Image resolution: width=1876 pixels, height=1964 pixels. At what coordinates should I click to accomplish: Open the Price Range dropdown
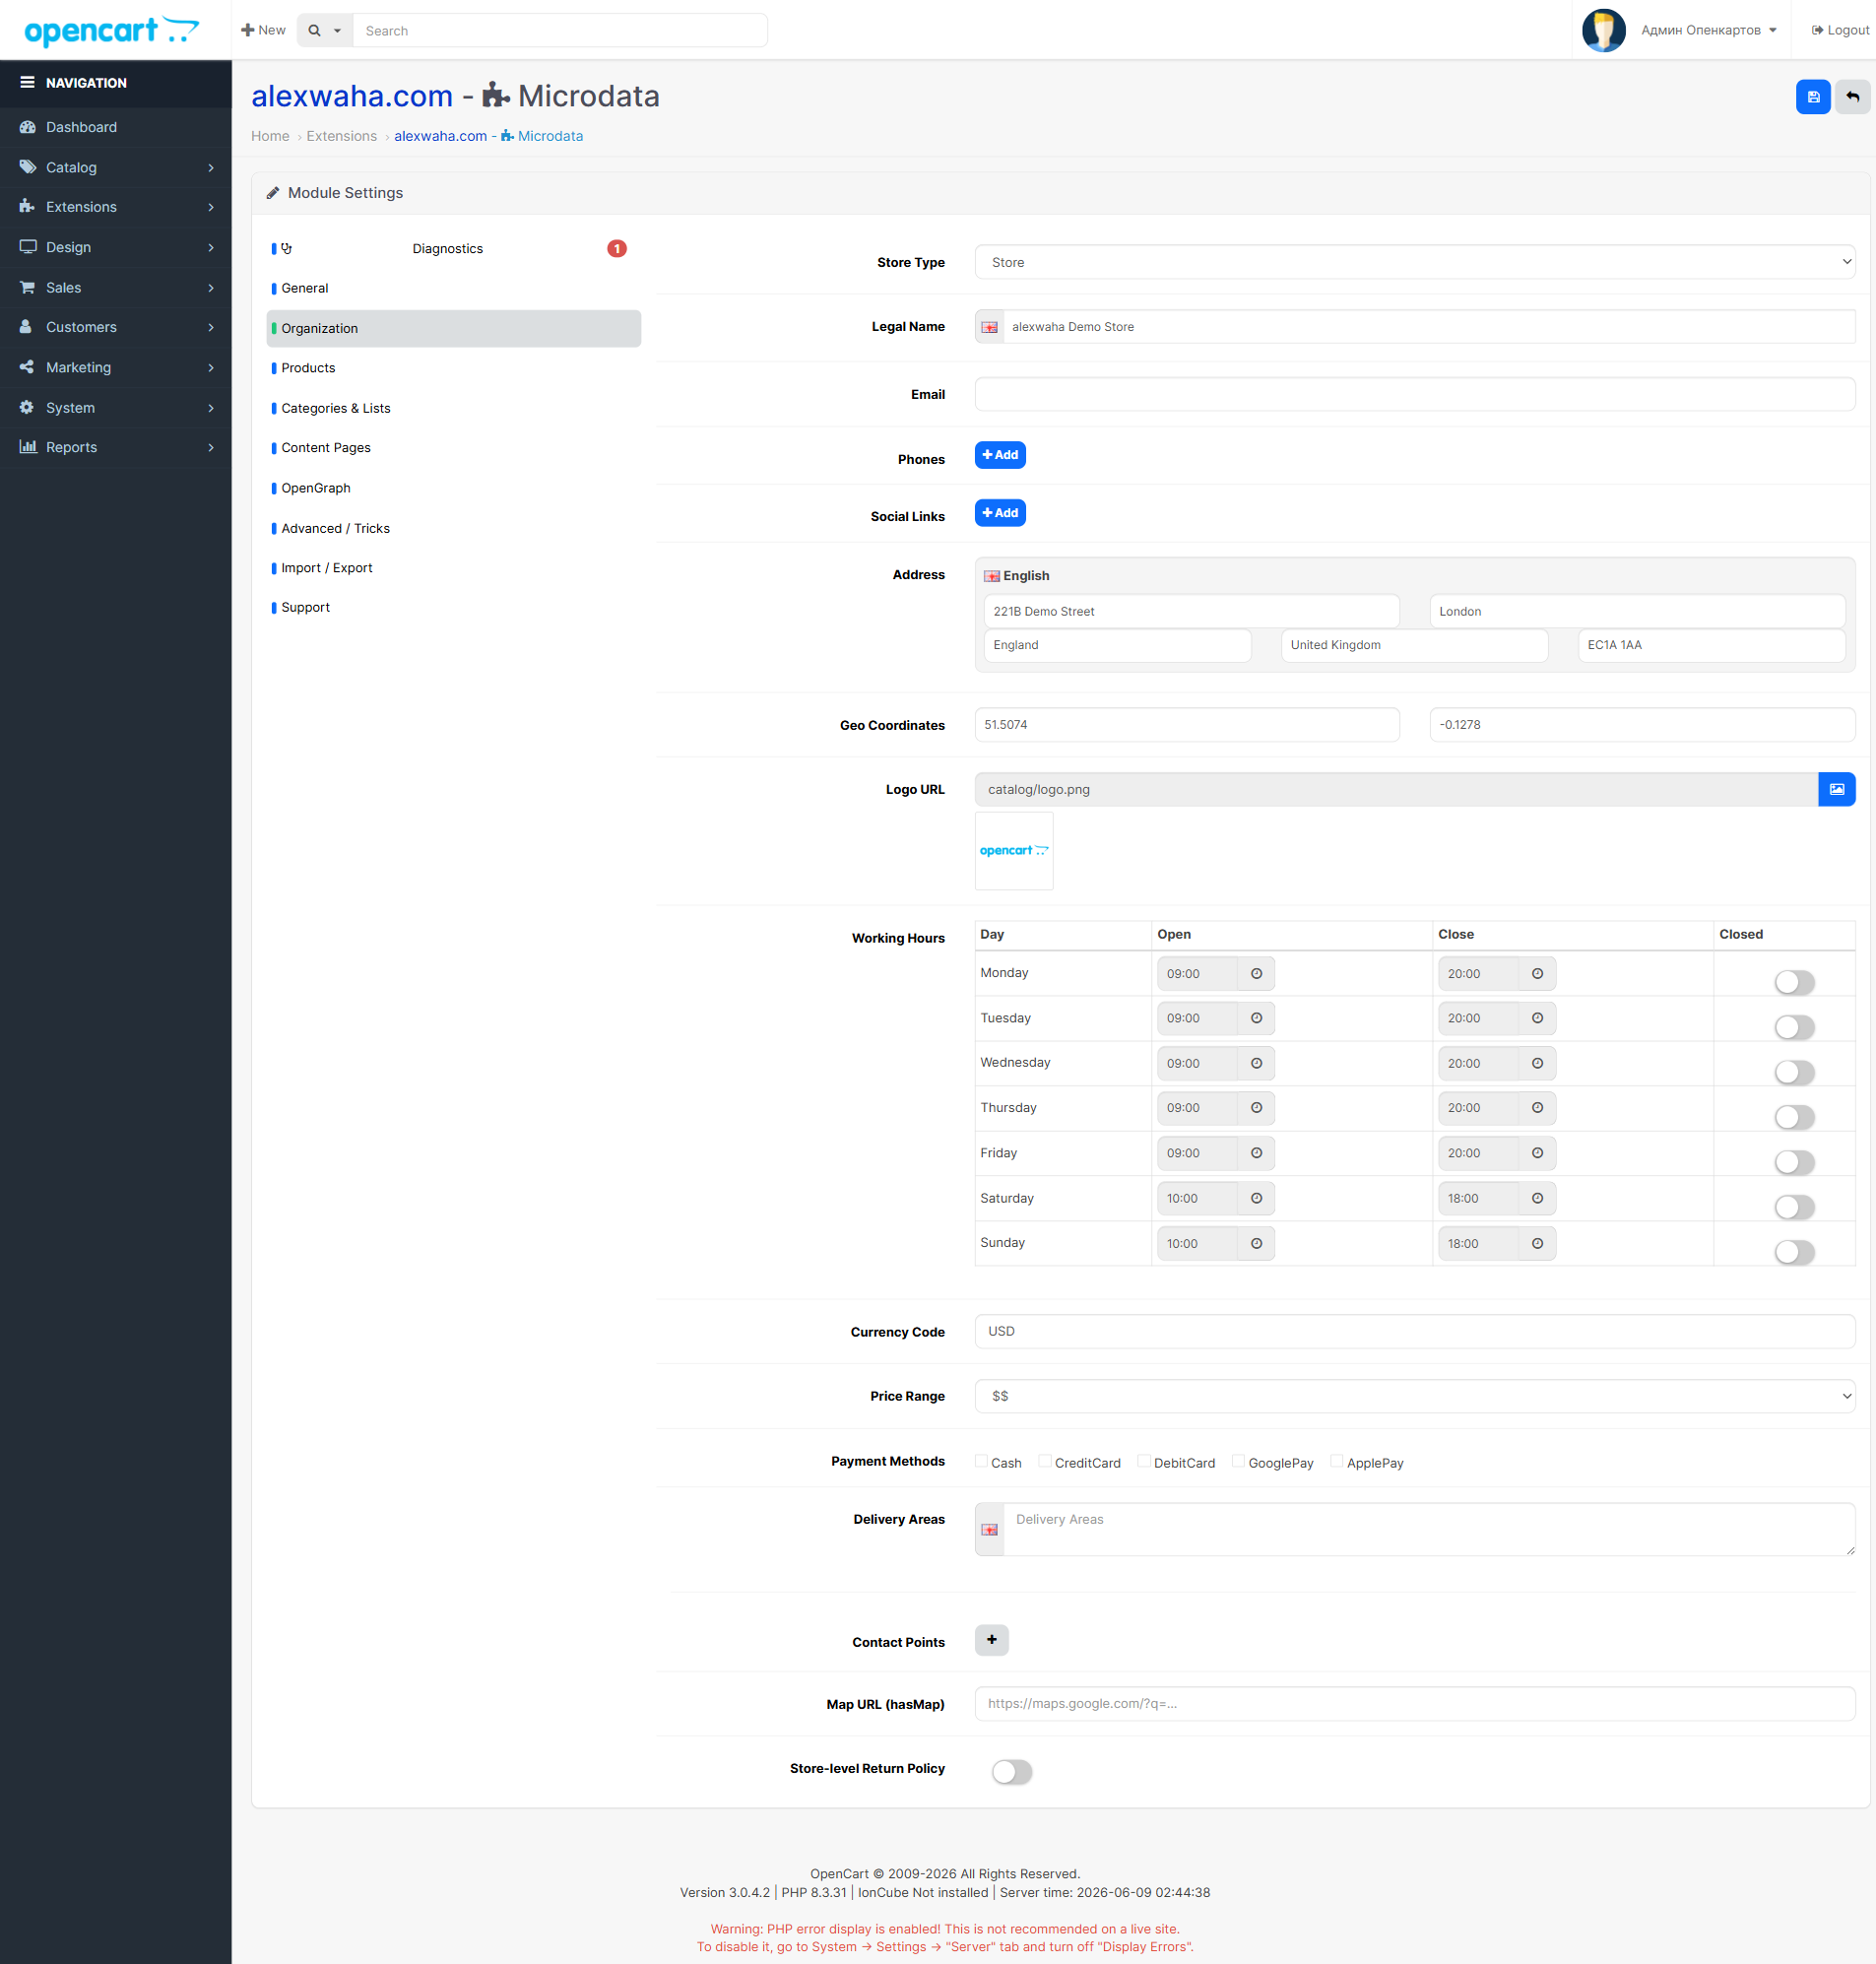tap(1415, 1396)
